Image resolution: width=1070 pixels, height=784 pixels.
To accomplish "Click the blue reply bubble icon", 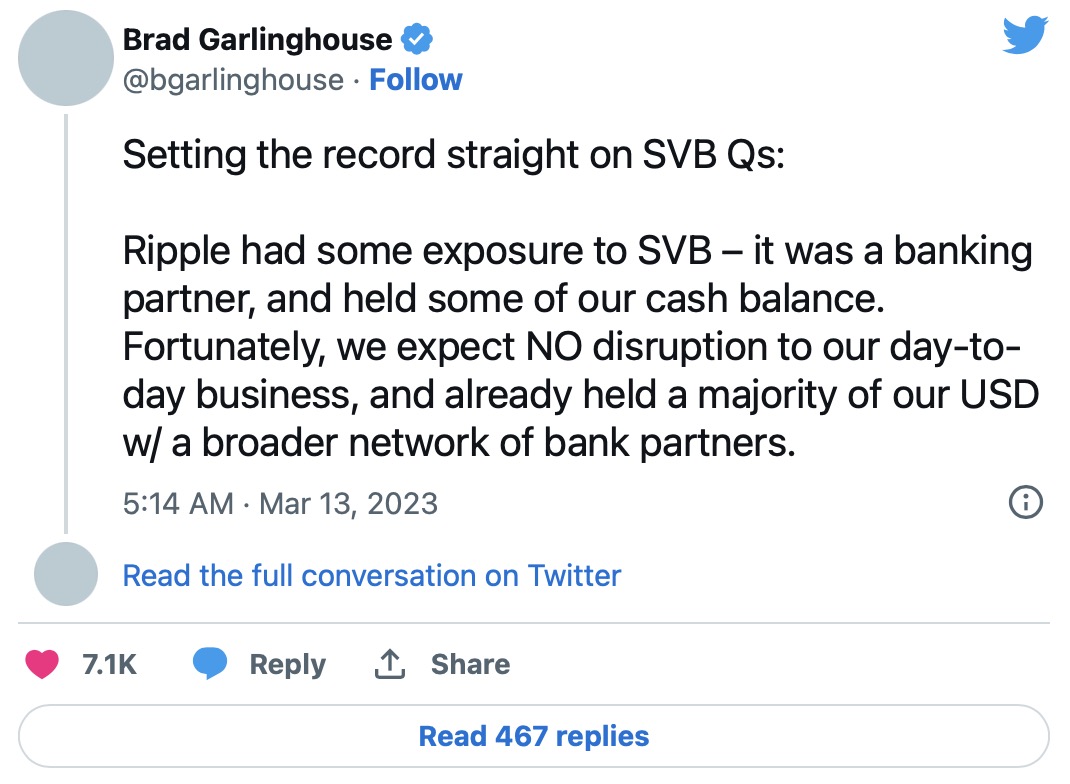I will pos(210,665).
